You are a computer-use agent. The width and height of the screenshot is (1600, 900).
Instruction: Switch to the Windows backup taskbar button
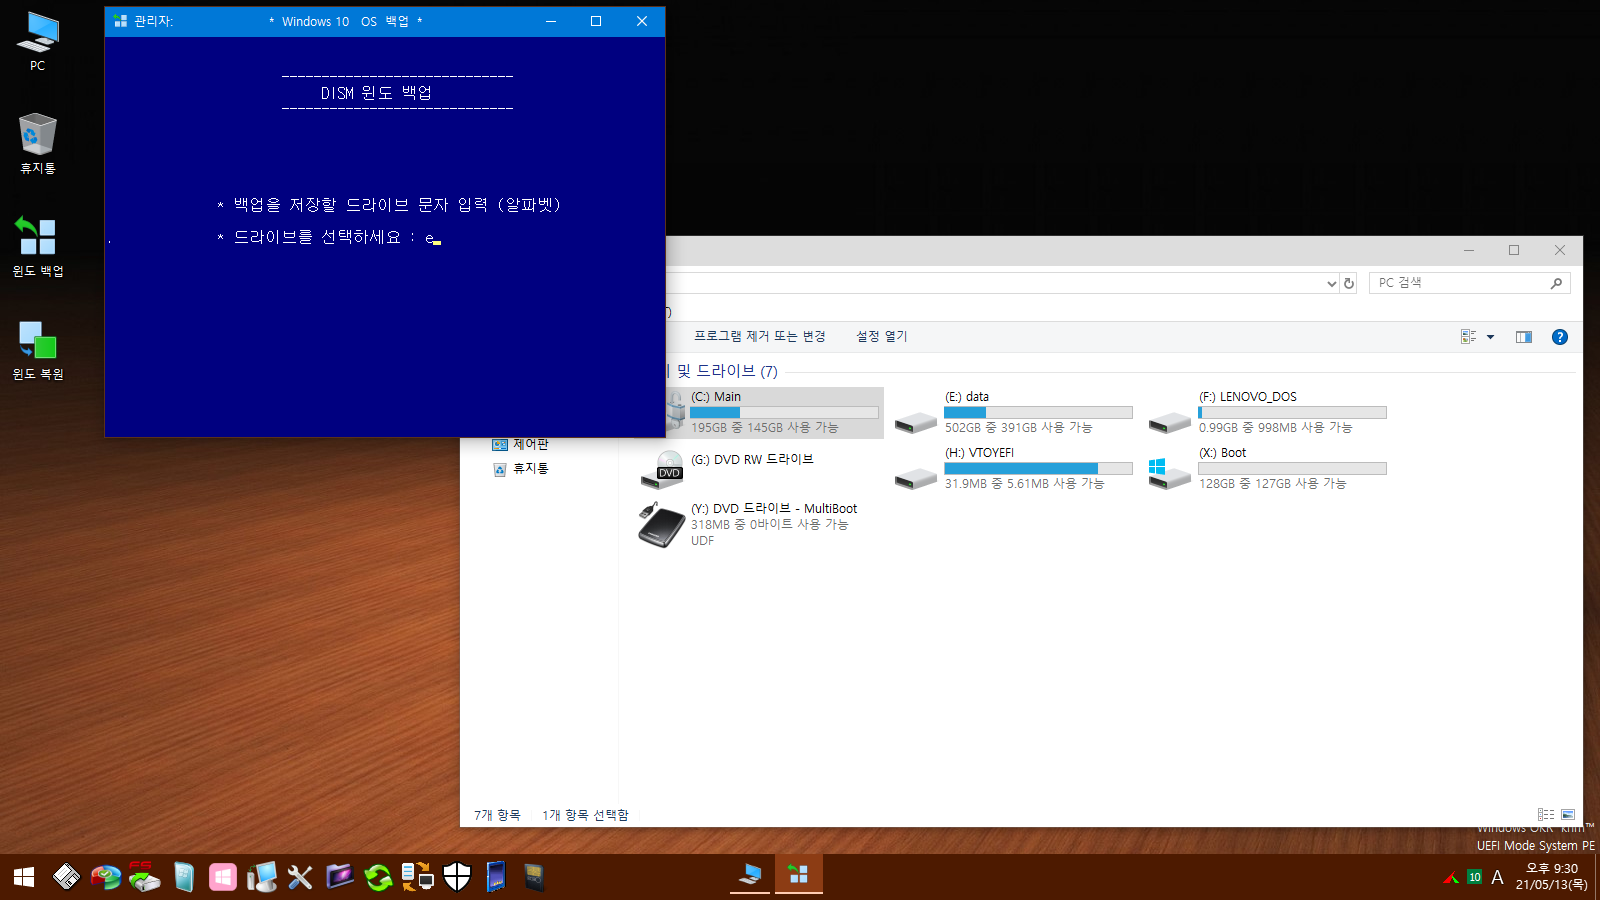[798, 875]
